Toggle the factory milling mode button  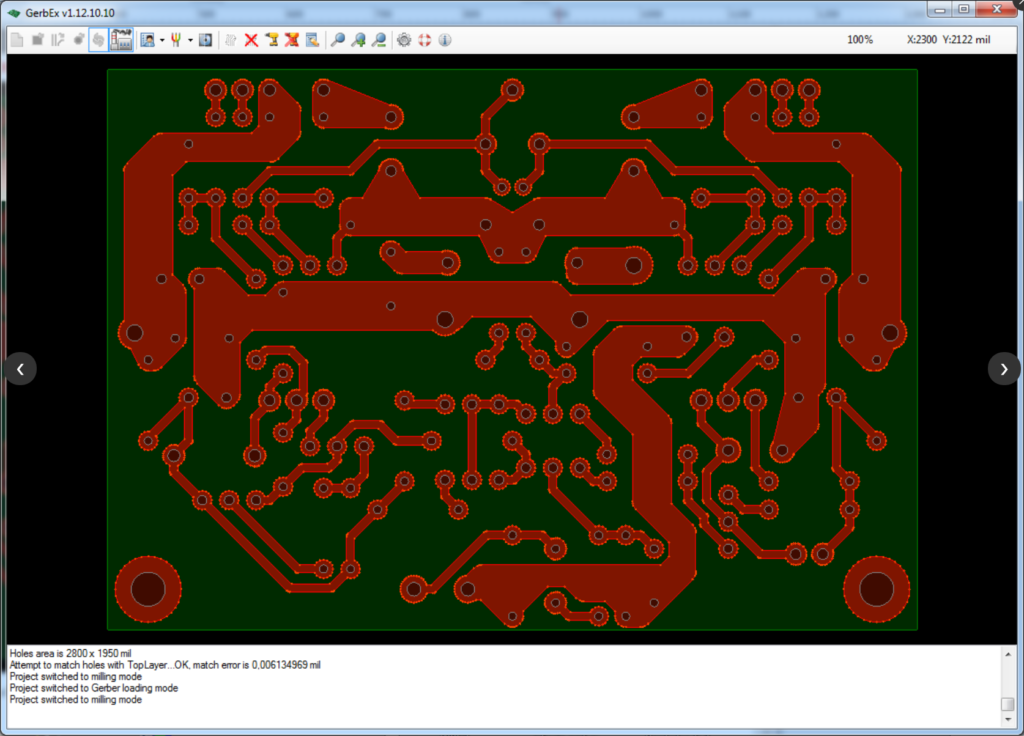tap(122, 40)
